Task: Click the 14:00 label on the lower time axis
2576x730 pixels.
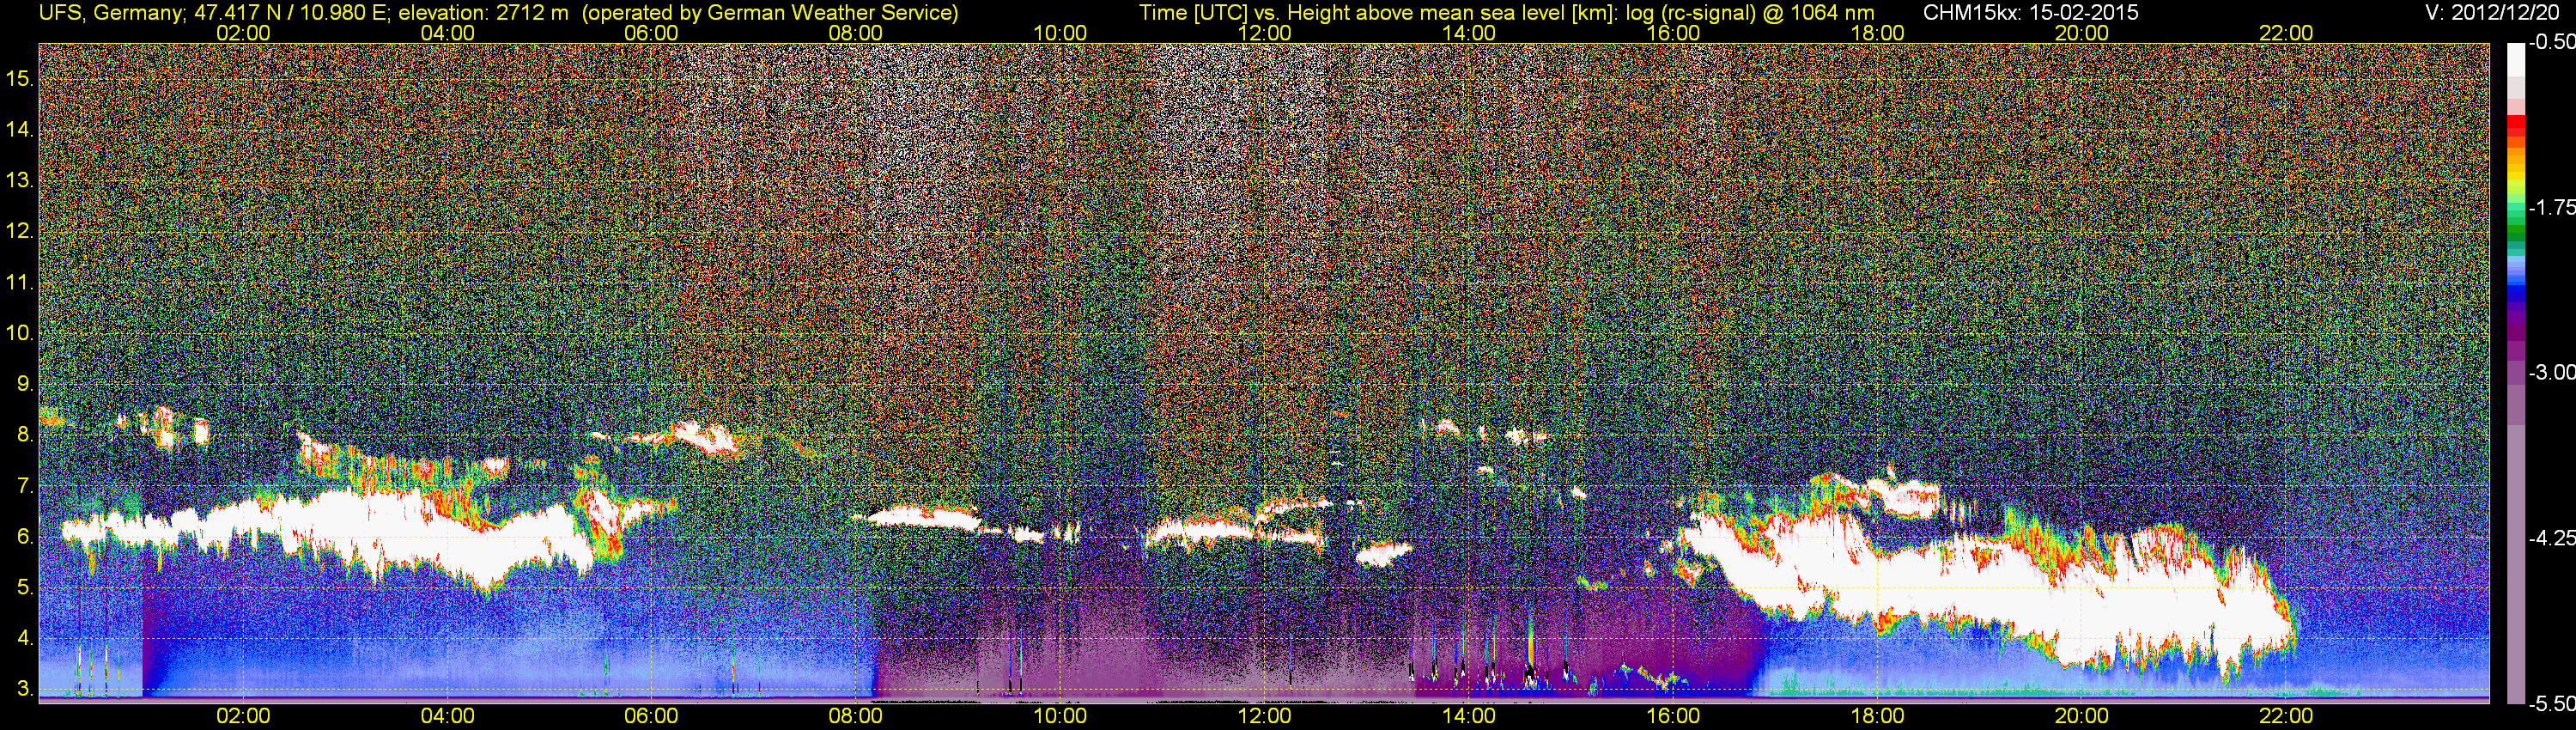Action: (1469, 716)
